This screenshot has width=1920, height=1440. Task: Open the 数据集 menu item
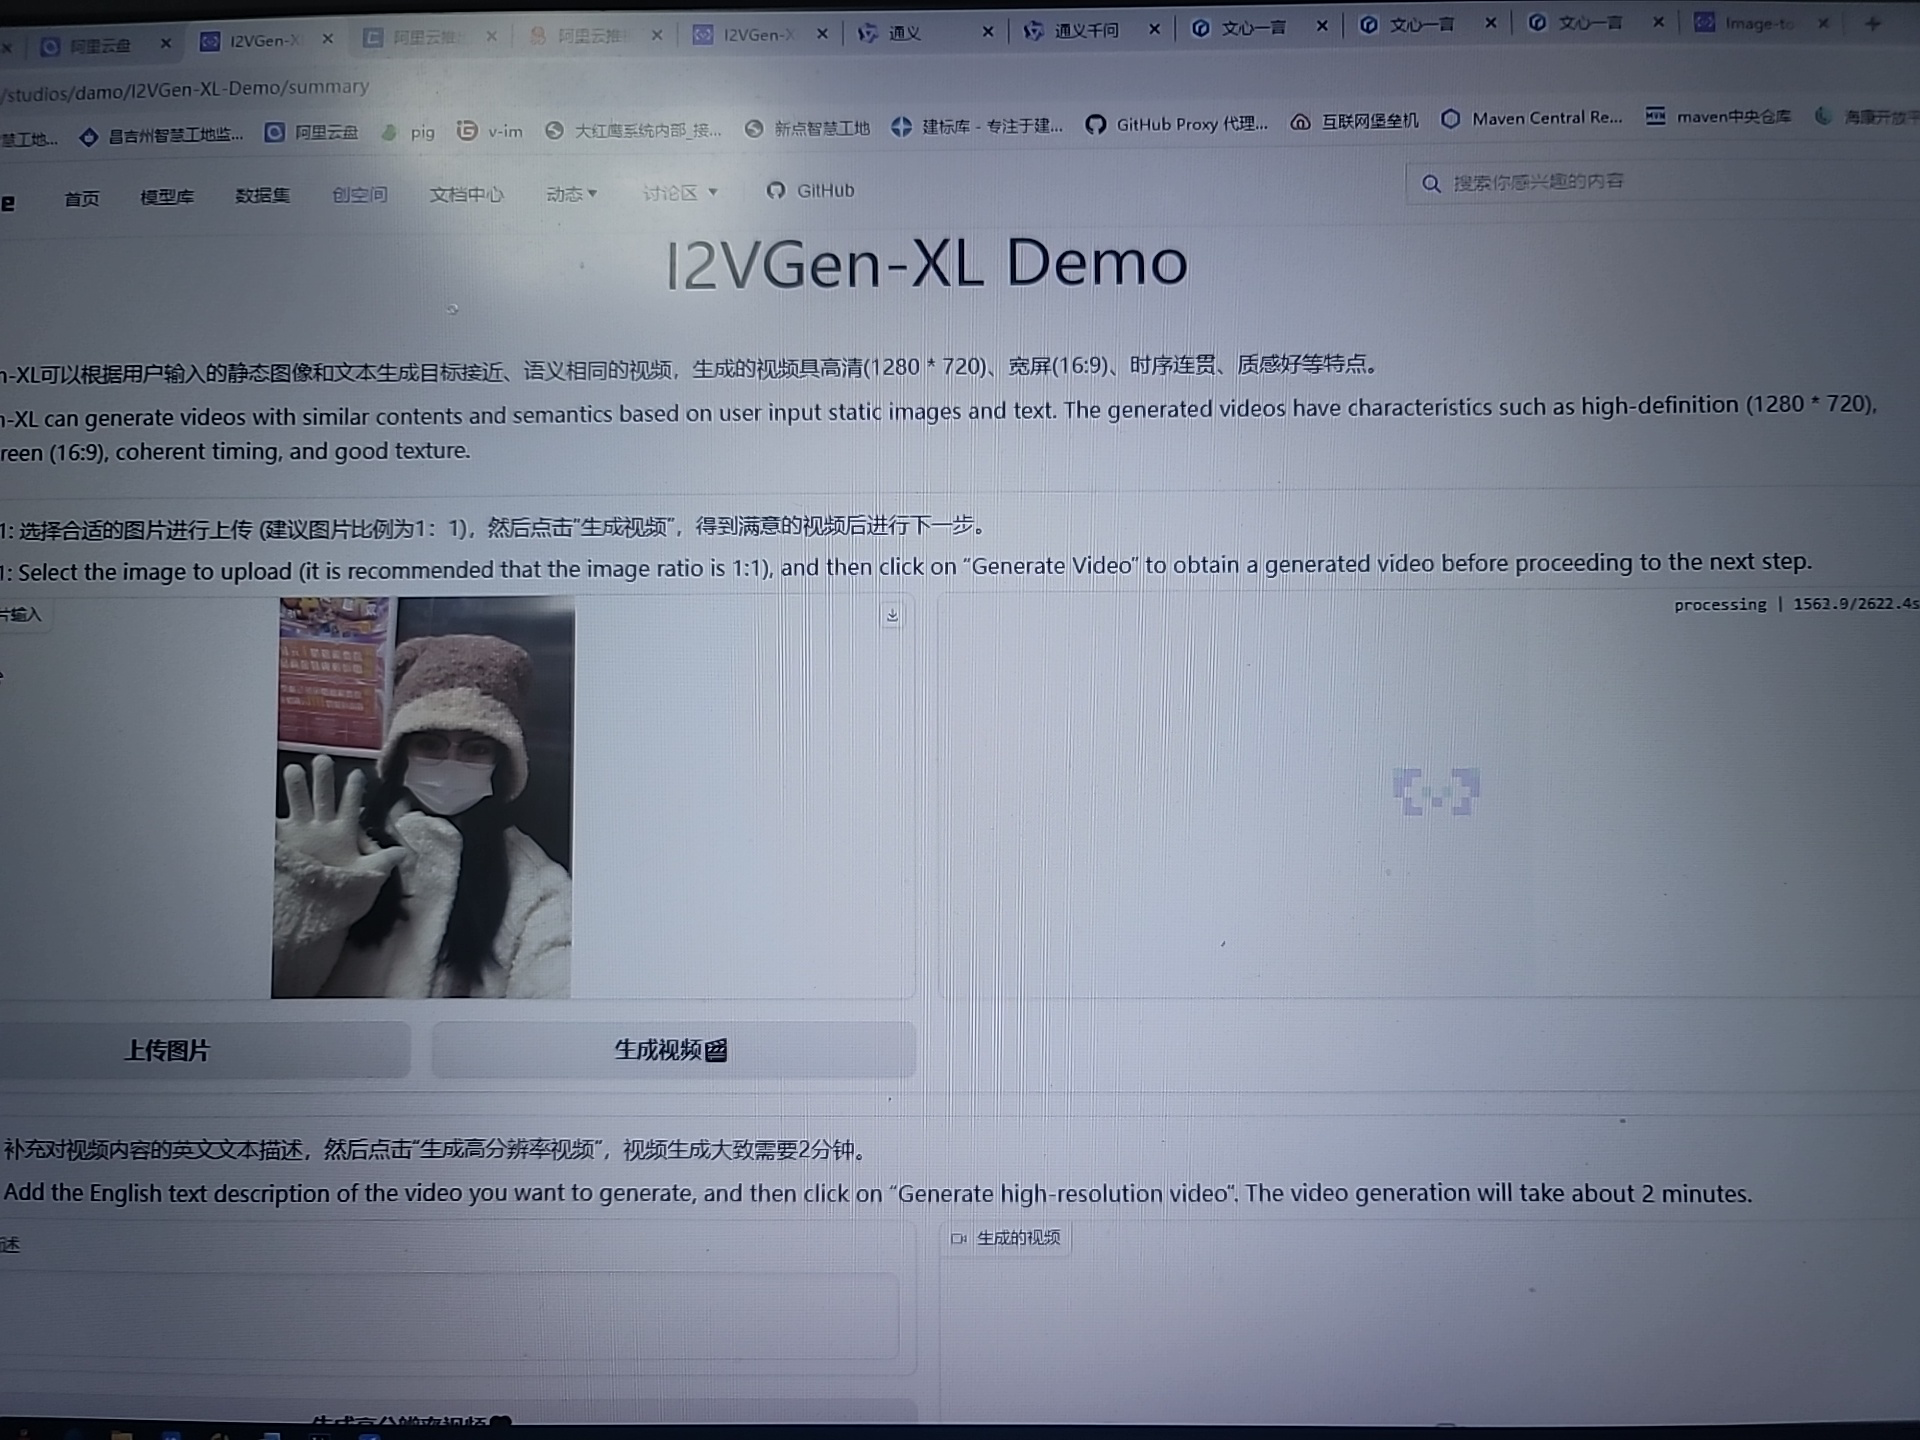click(x=262, y=196)
